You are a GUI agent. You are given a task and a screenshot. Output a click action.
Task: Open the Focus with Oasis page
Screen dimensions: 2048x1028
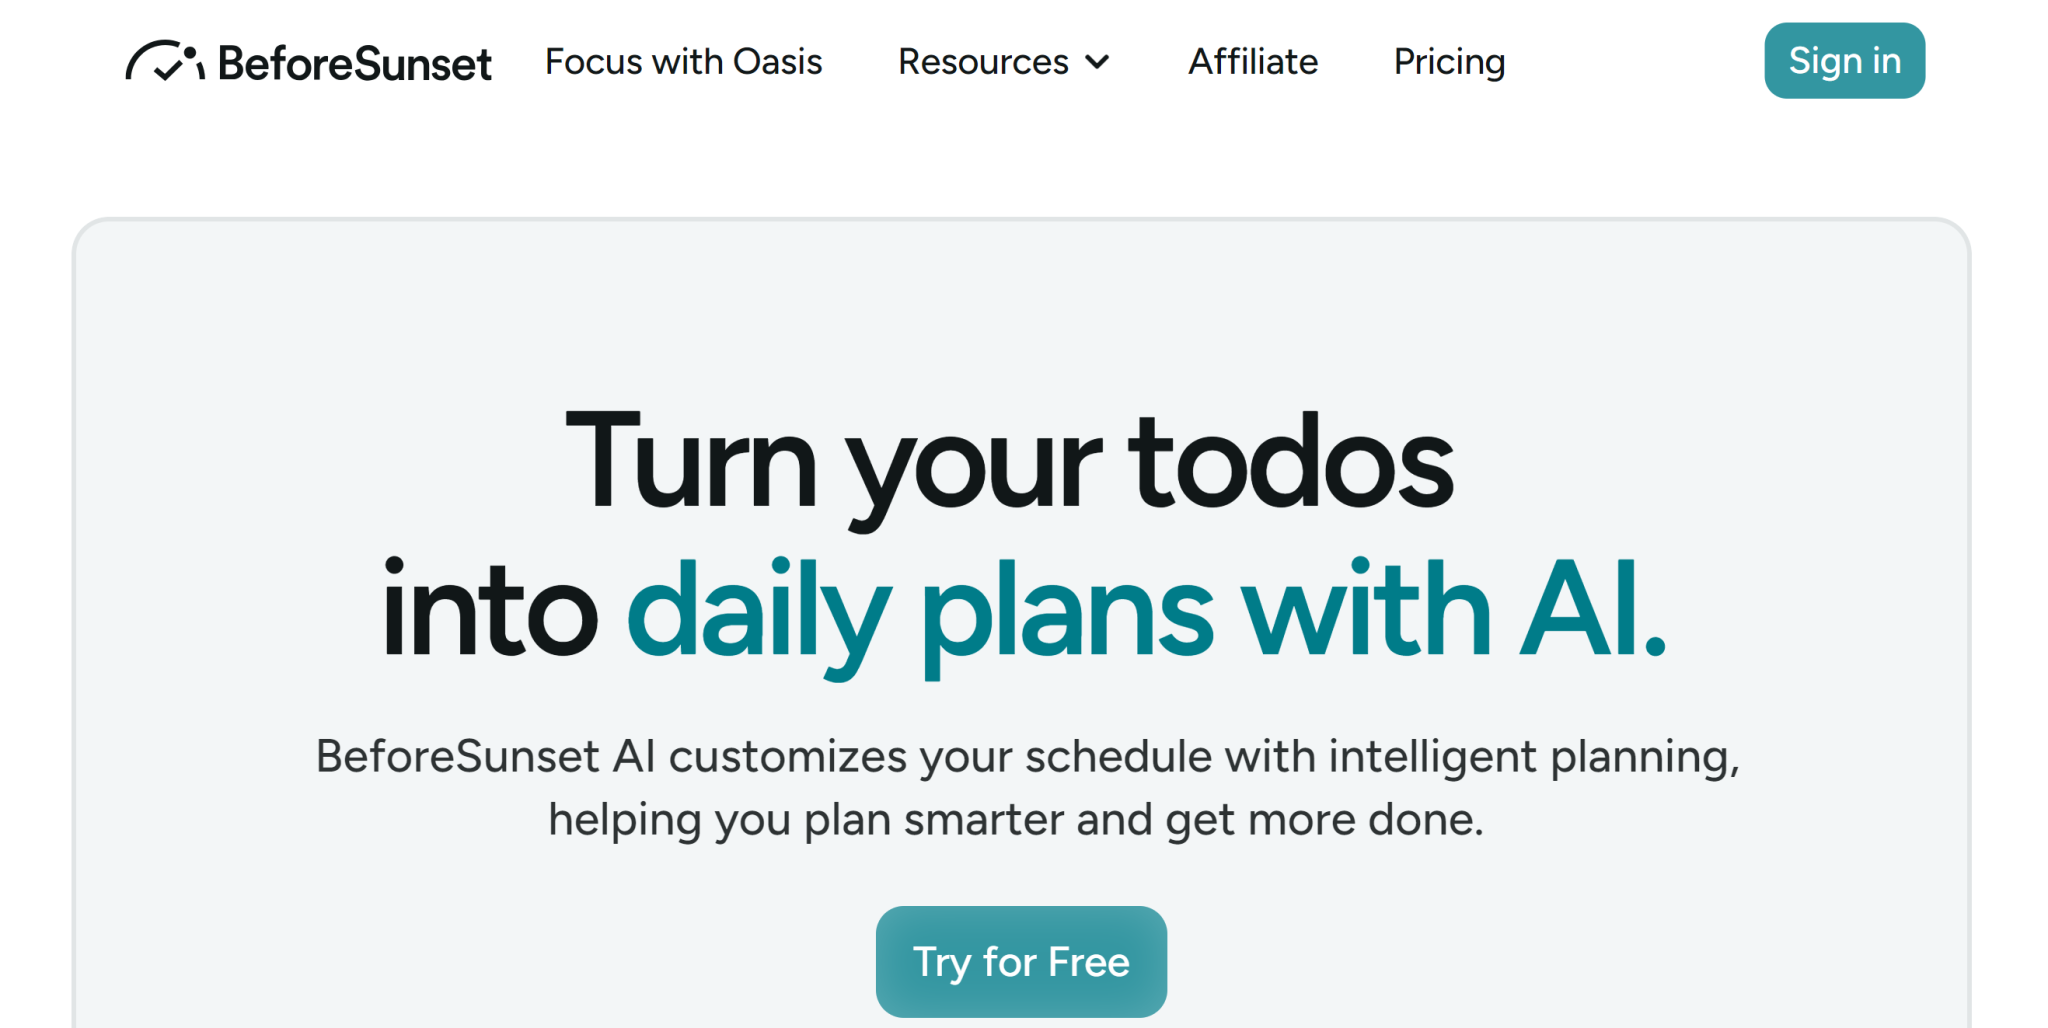click(x=683, y=62)
